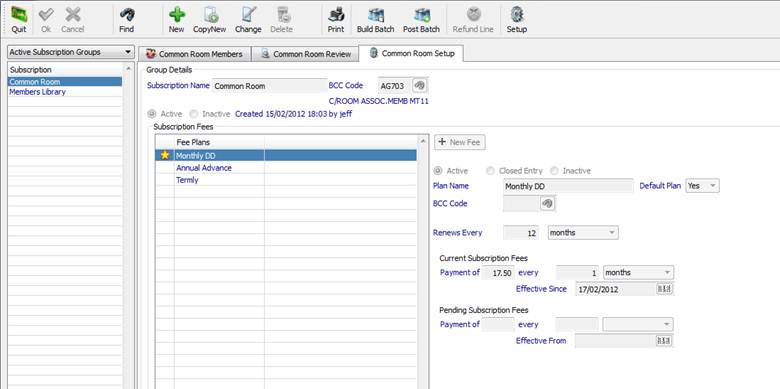Click the Subscription list column header
The image size is (780, 389).
pos(65,70)
